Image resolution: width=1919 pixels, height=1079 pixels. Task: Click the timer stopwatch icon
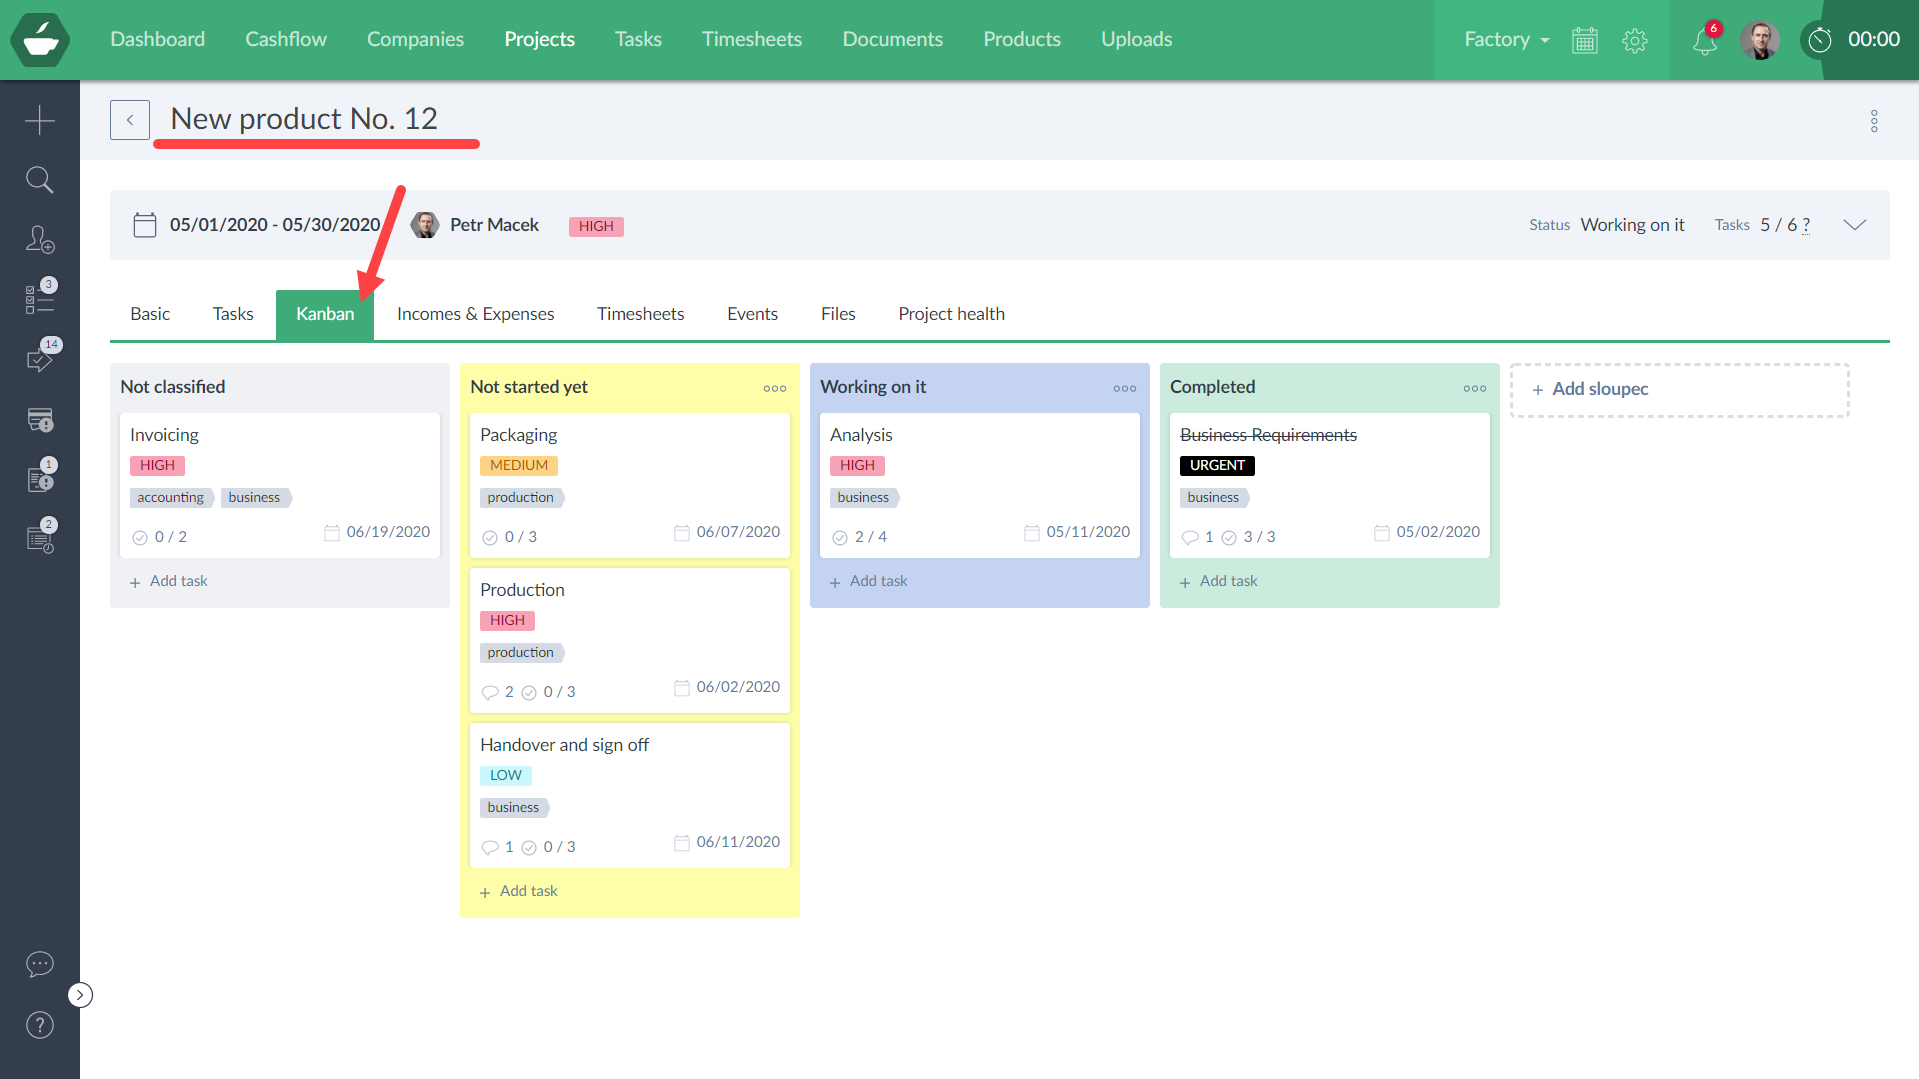(1820, 40)
